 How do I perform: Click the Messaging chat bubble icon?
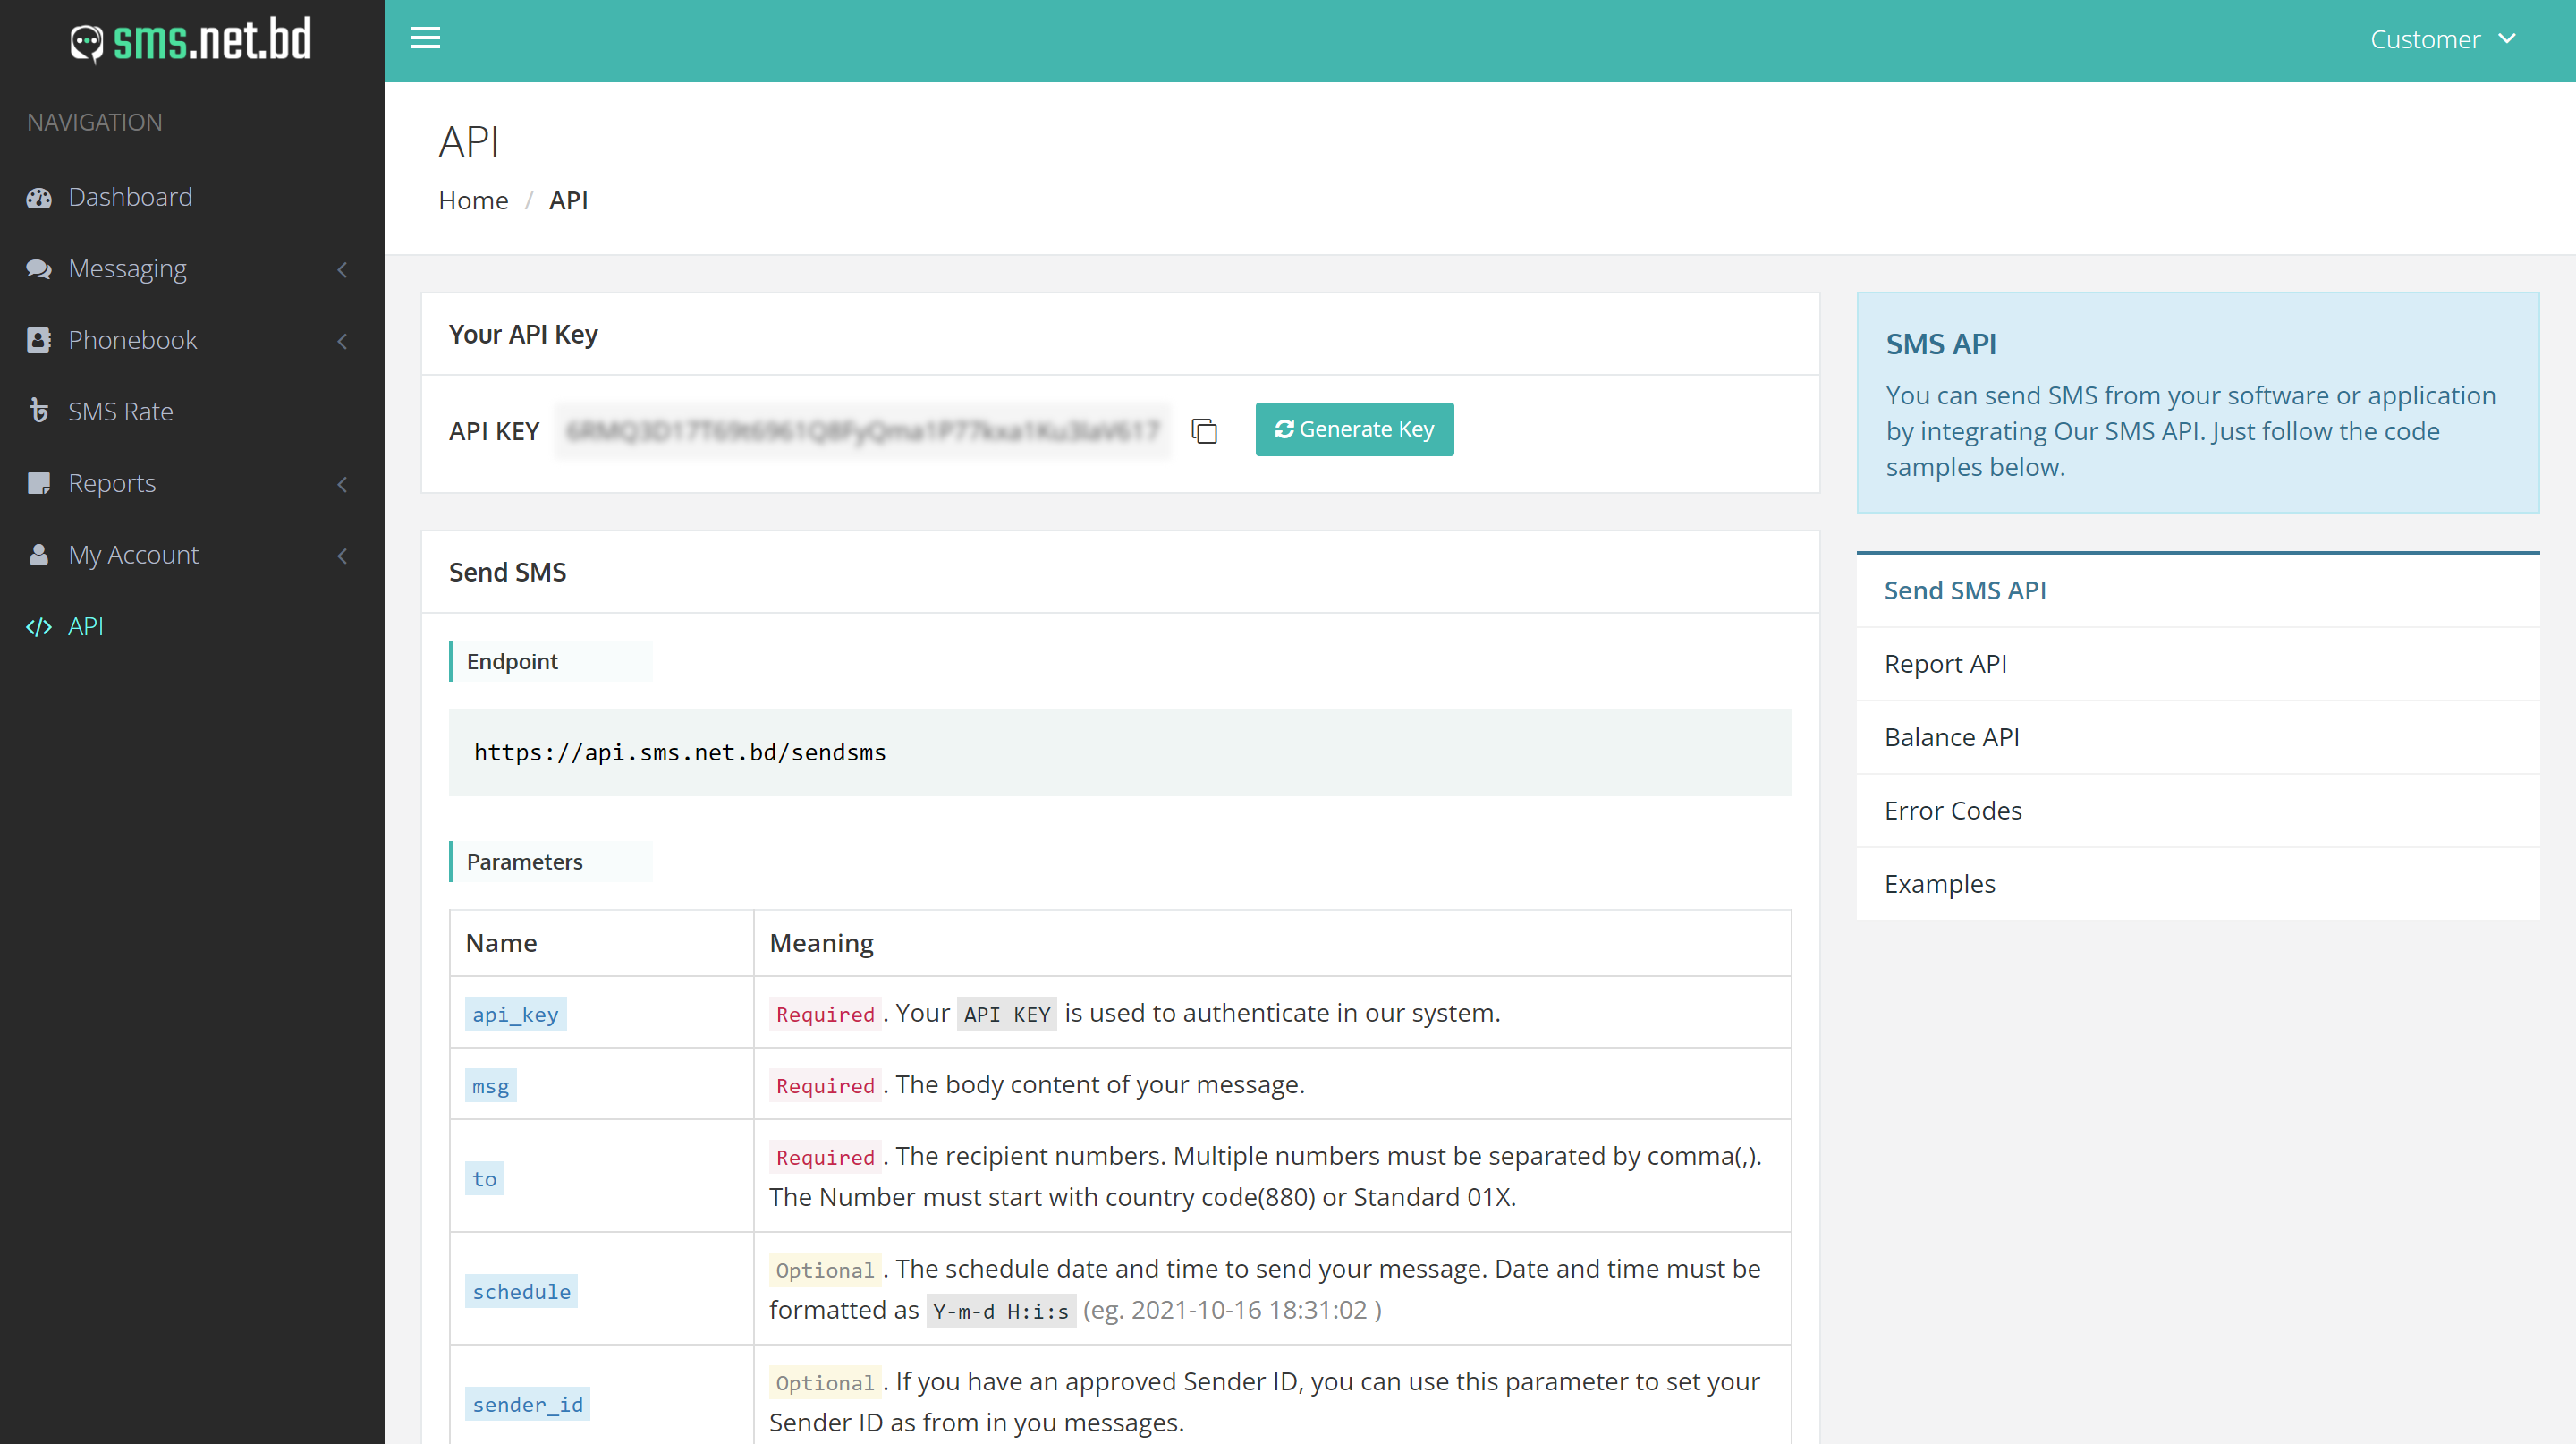(x=38, y=268)
